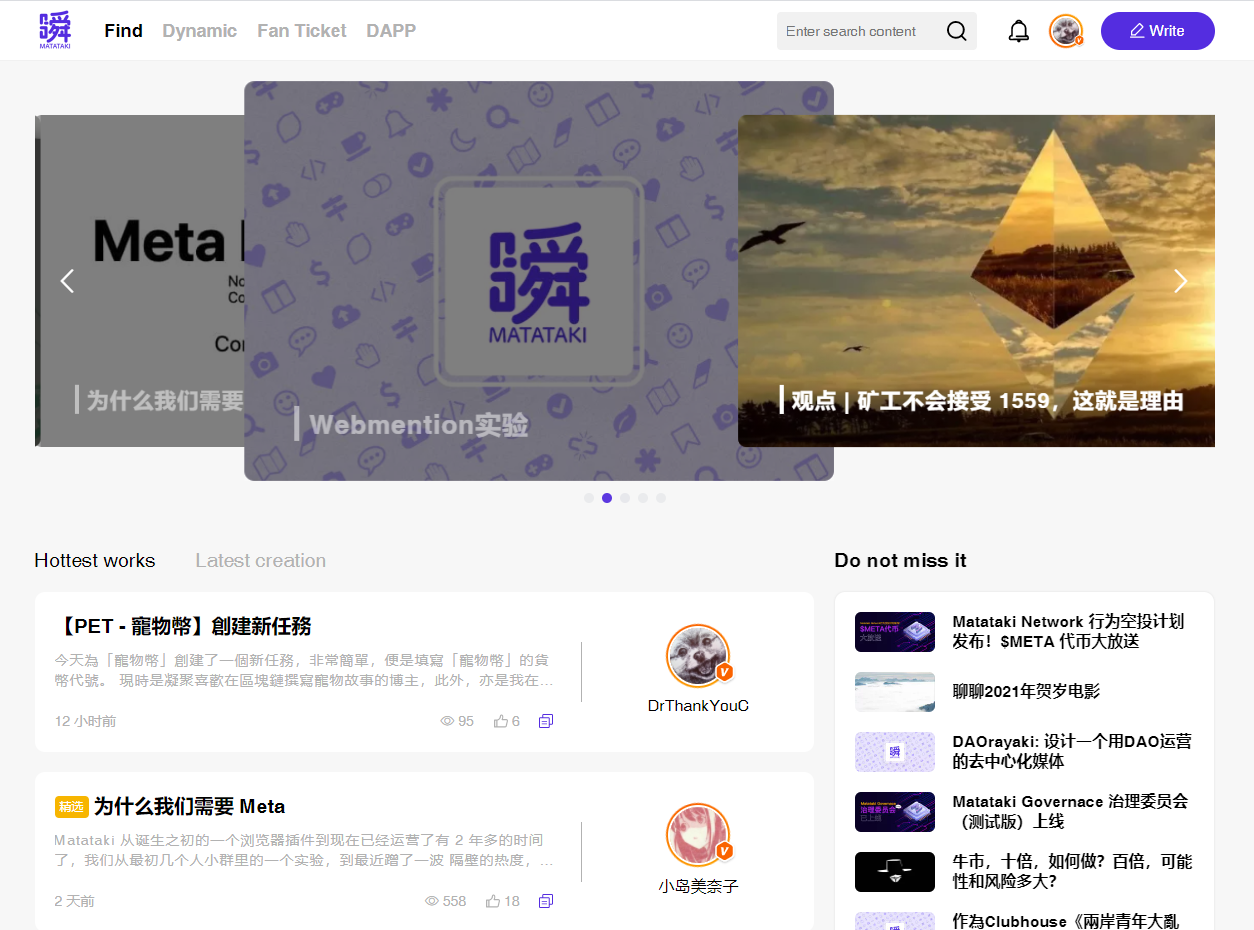
Task: Click the search magnifier icon
Action: [x=956, y=31]
